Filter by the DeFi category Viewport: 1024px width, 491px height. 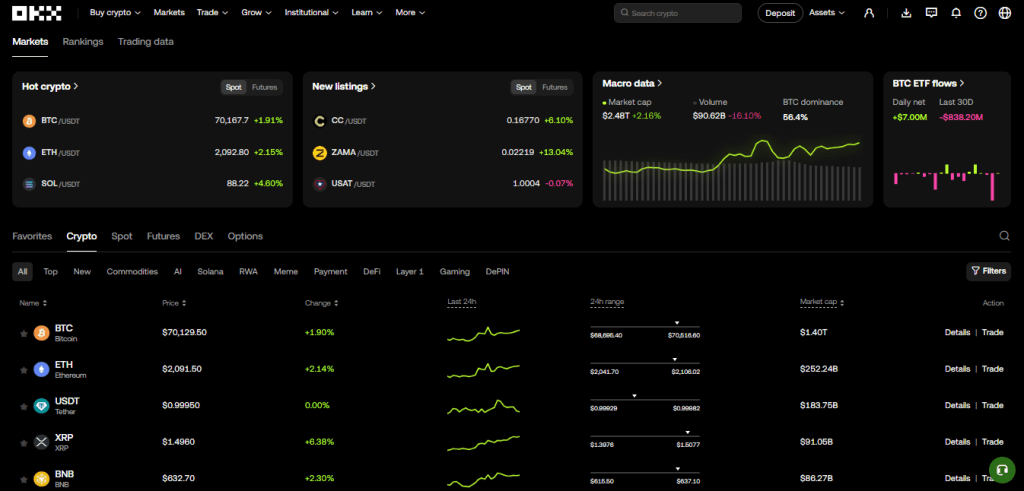tap(372, 272)
